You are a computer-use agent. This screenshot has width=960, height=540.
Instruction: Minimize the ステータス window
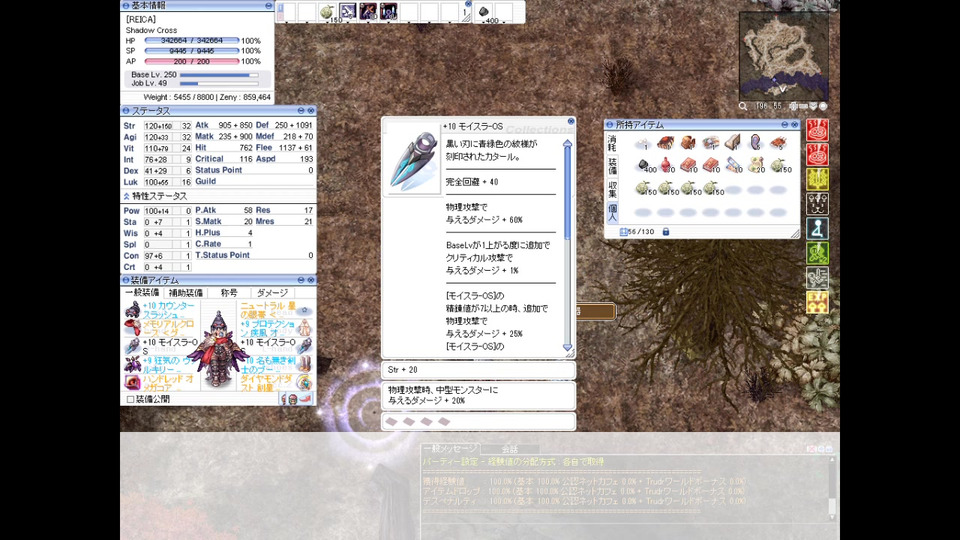[301, 111]
